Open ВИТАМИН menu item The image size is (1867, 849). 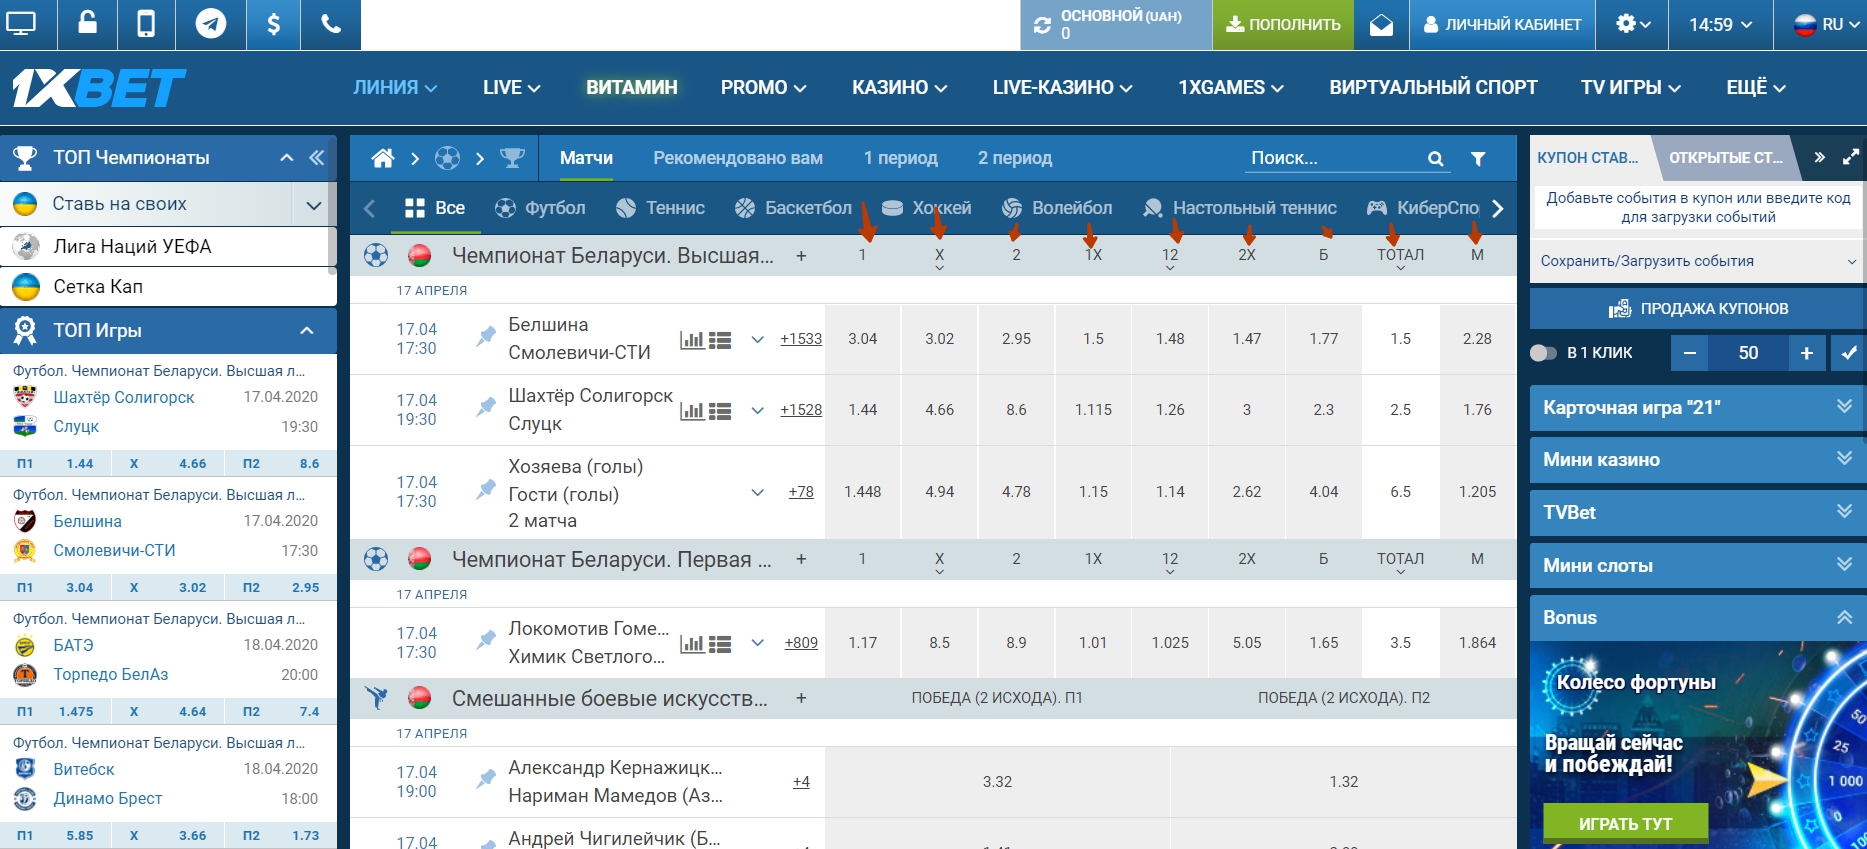tap(632, 88)
